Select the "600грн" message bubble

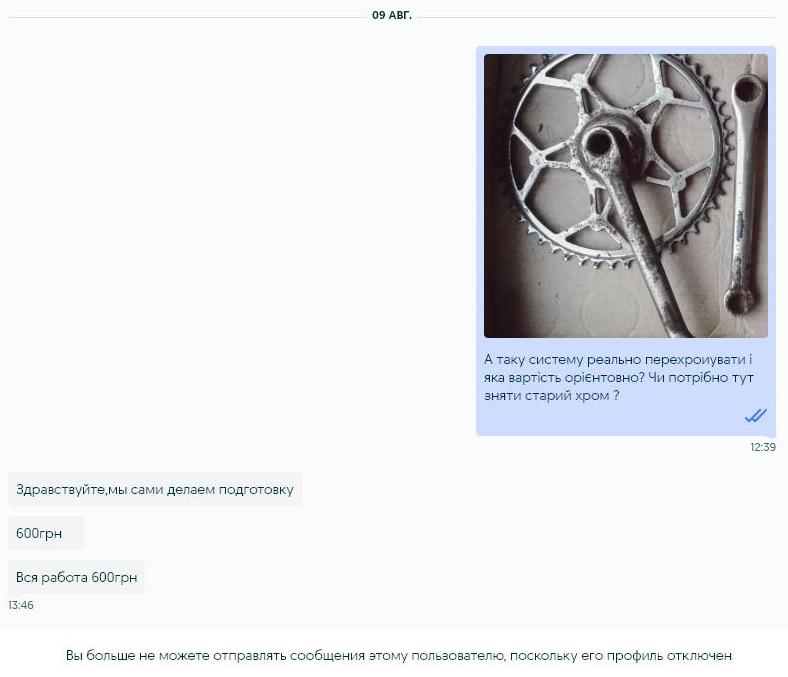click(46, 533)
